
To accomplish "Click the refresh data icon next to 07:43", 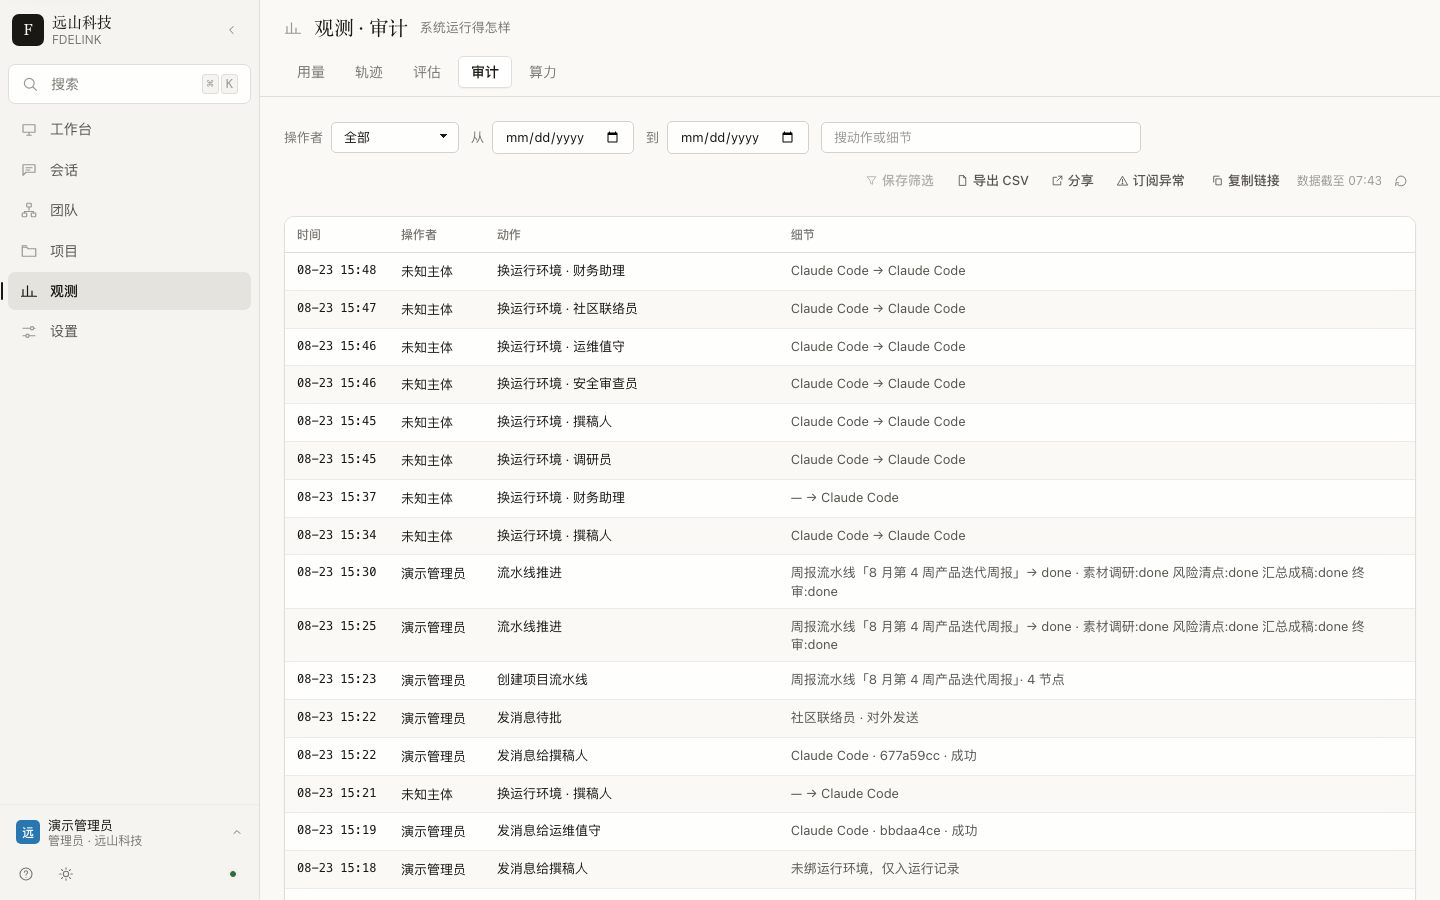I will click(x=1401, y=181).
